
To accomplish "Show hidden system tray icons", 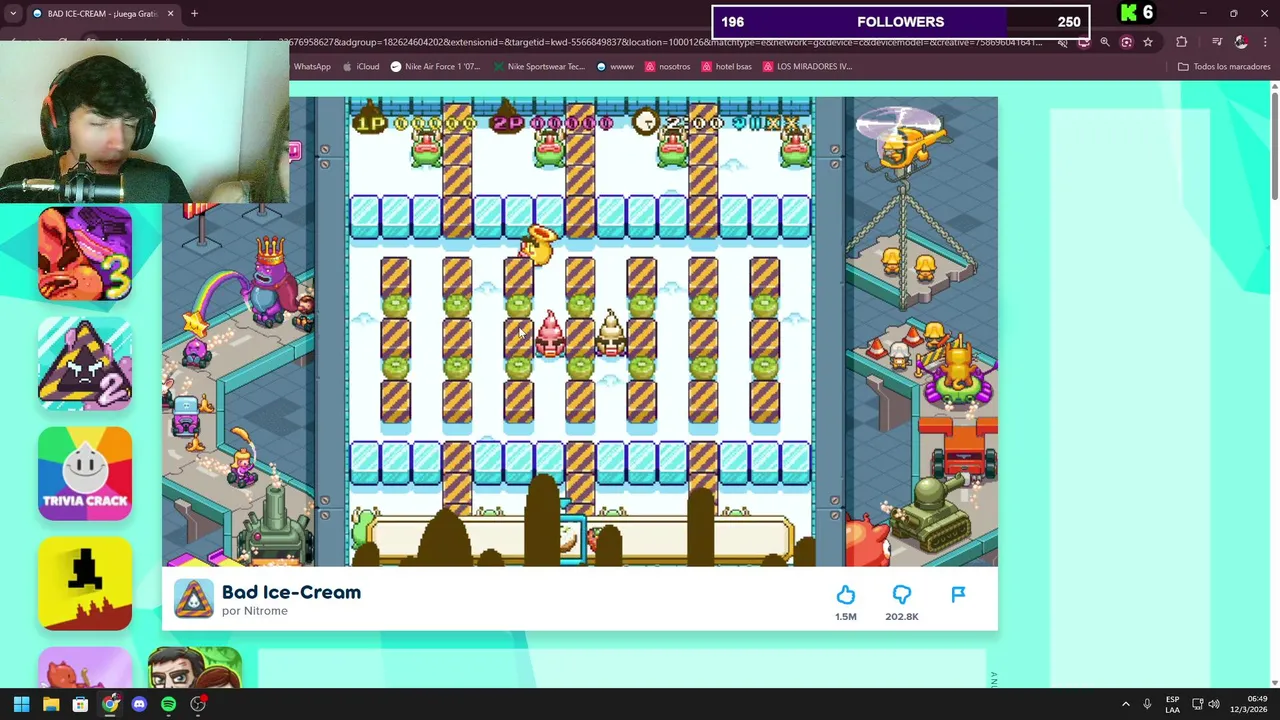I will coord(1125,704).
